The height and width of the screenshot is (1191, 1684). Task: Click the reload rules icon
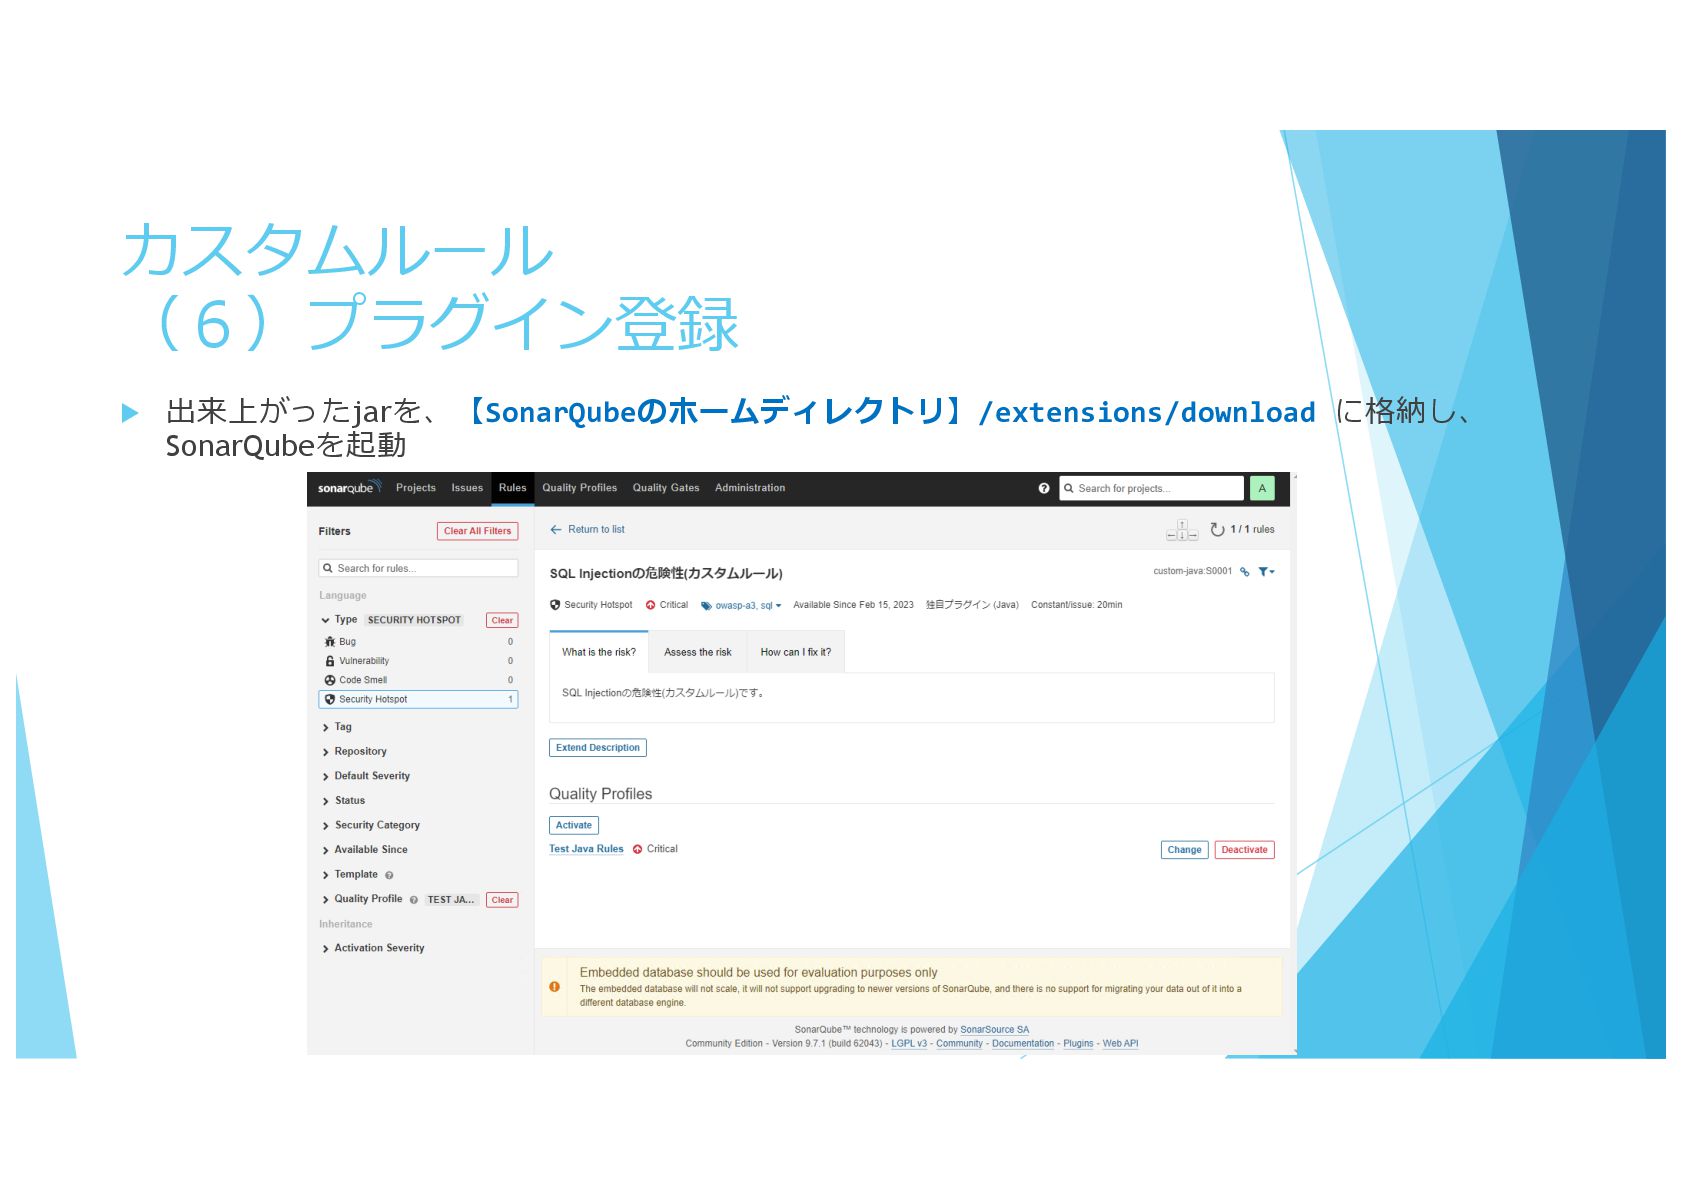point(1217,529)
